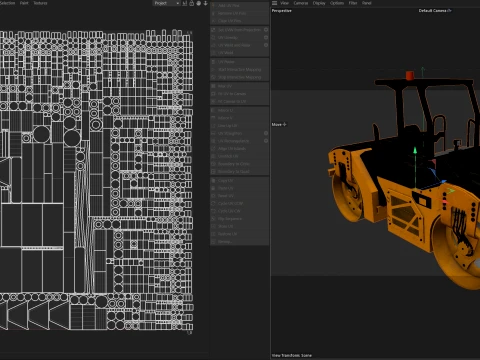Click Cycle UV CCW

point(239,203)
